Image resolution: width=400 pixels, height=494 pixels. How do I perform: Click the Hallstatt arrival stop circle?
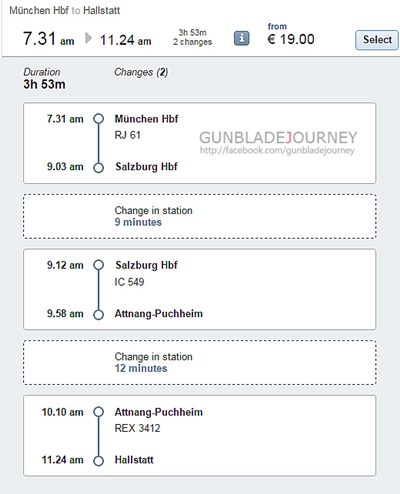[x=98, y=461]
